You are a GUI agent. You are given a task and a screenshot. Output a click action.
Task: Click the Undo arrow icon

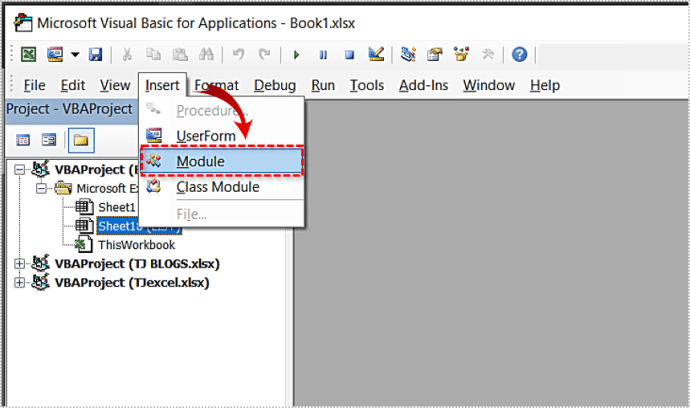click(239, 55)
